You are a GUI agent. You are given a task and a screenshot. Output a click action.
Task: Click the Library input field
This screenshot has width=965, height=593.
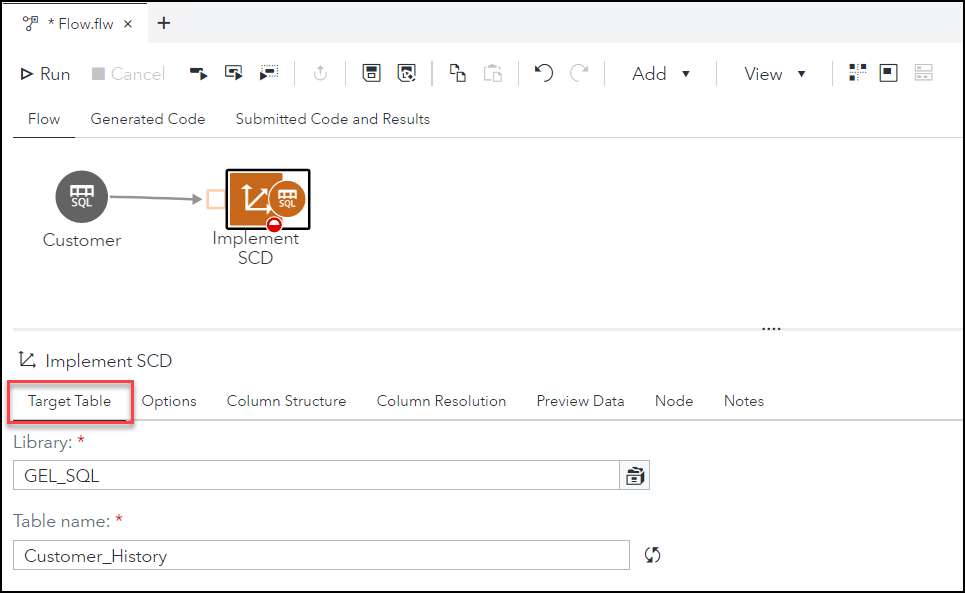click(x=316, y=476)
